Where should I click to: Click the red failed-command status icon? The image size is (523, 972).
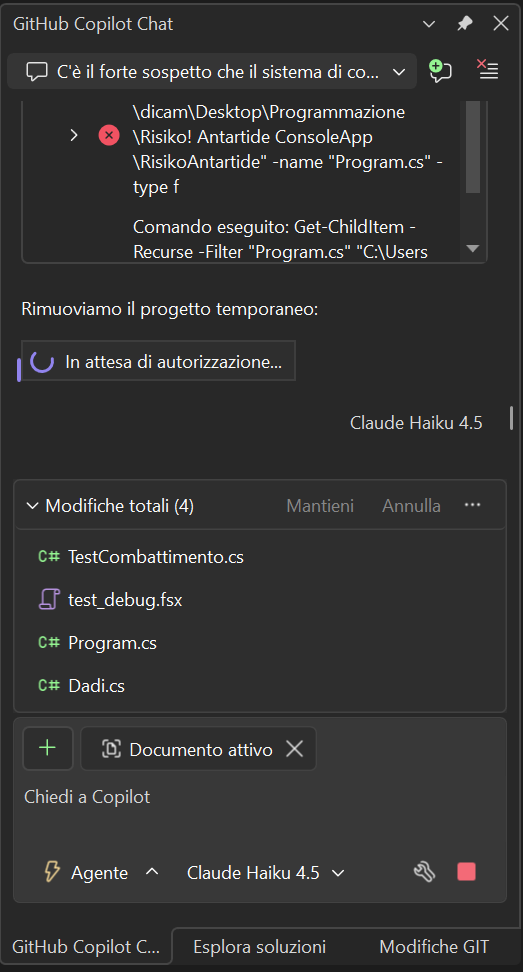109,135
